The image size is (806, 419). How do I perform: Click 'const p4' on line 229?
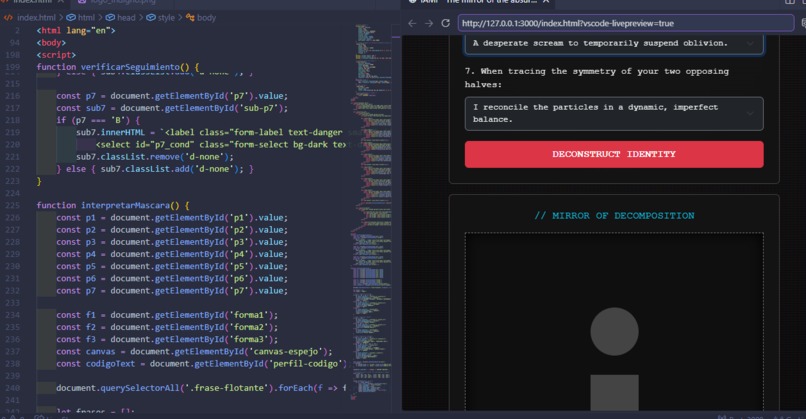(x=172, y=254)
